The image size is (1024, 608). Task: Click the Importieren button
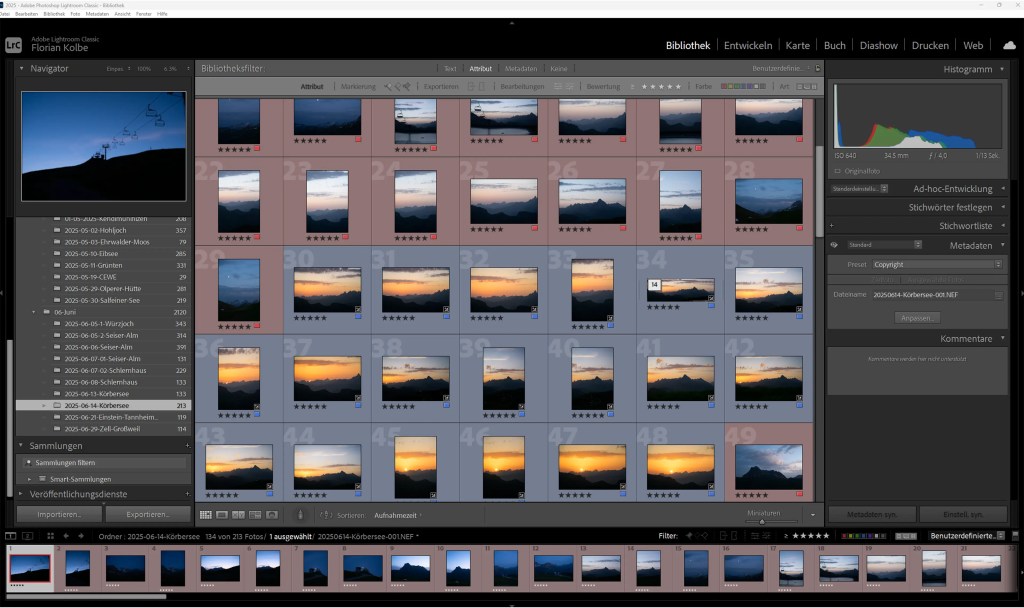pos(58,514)
